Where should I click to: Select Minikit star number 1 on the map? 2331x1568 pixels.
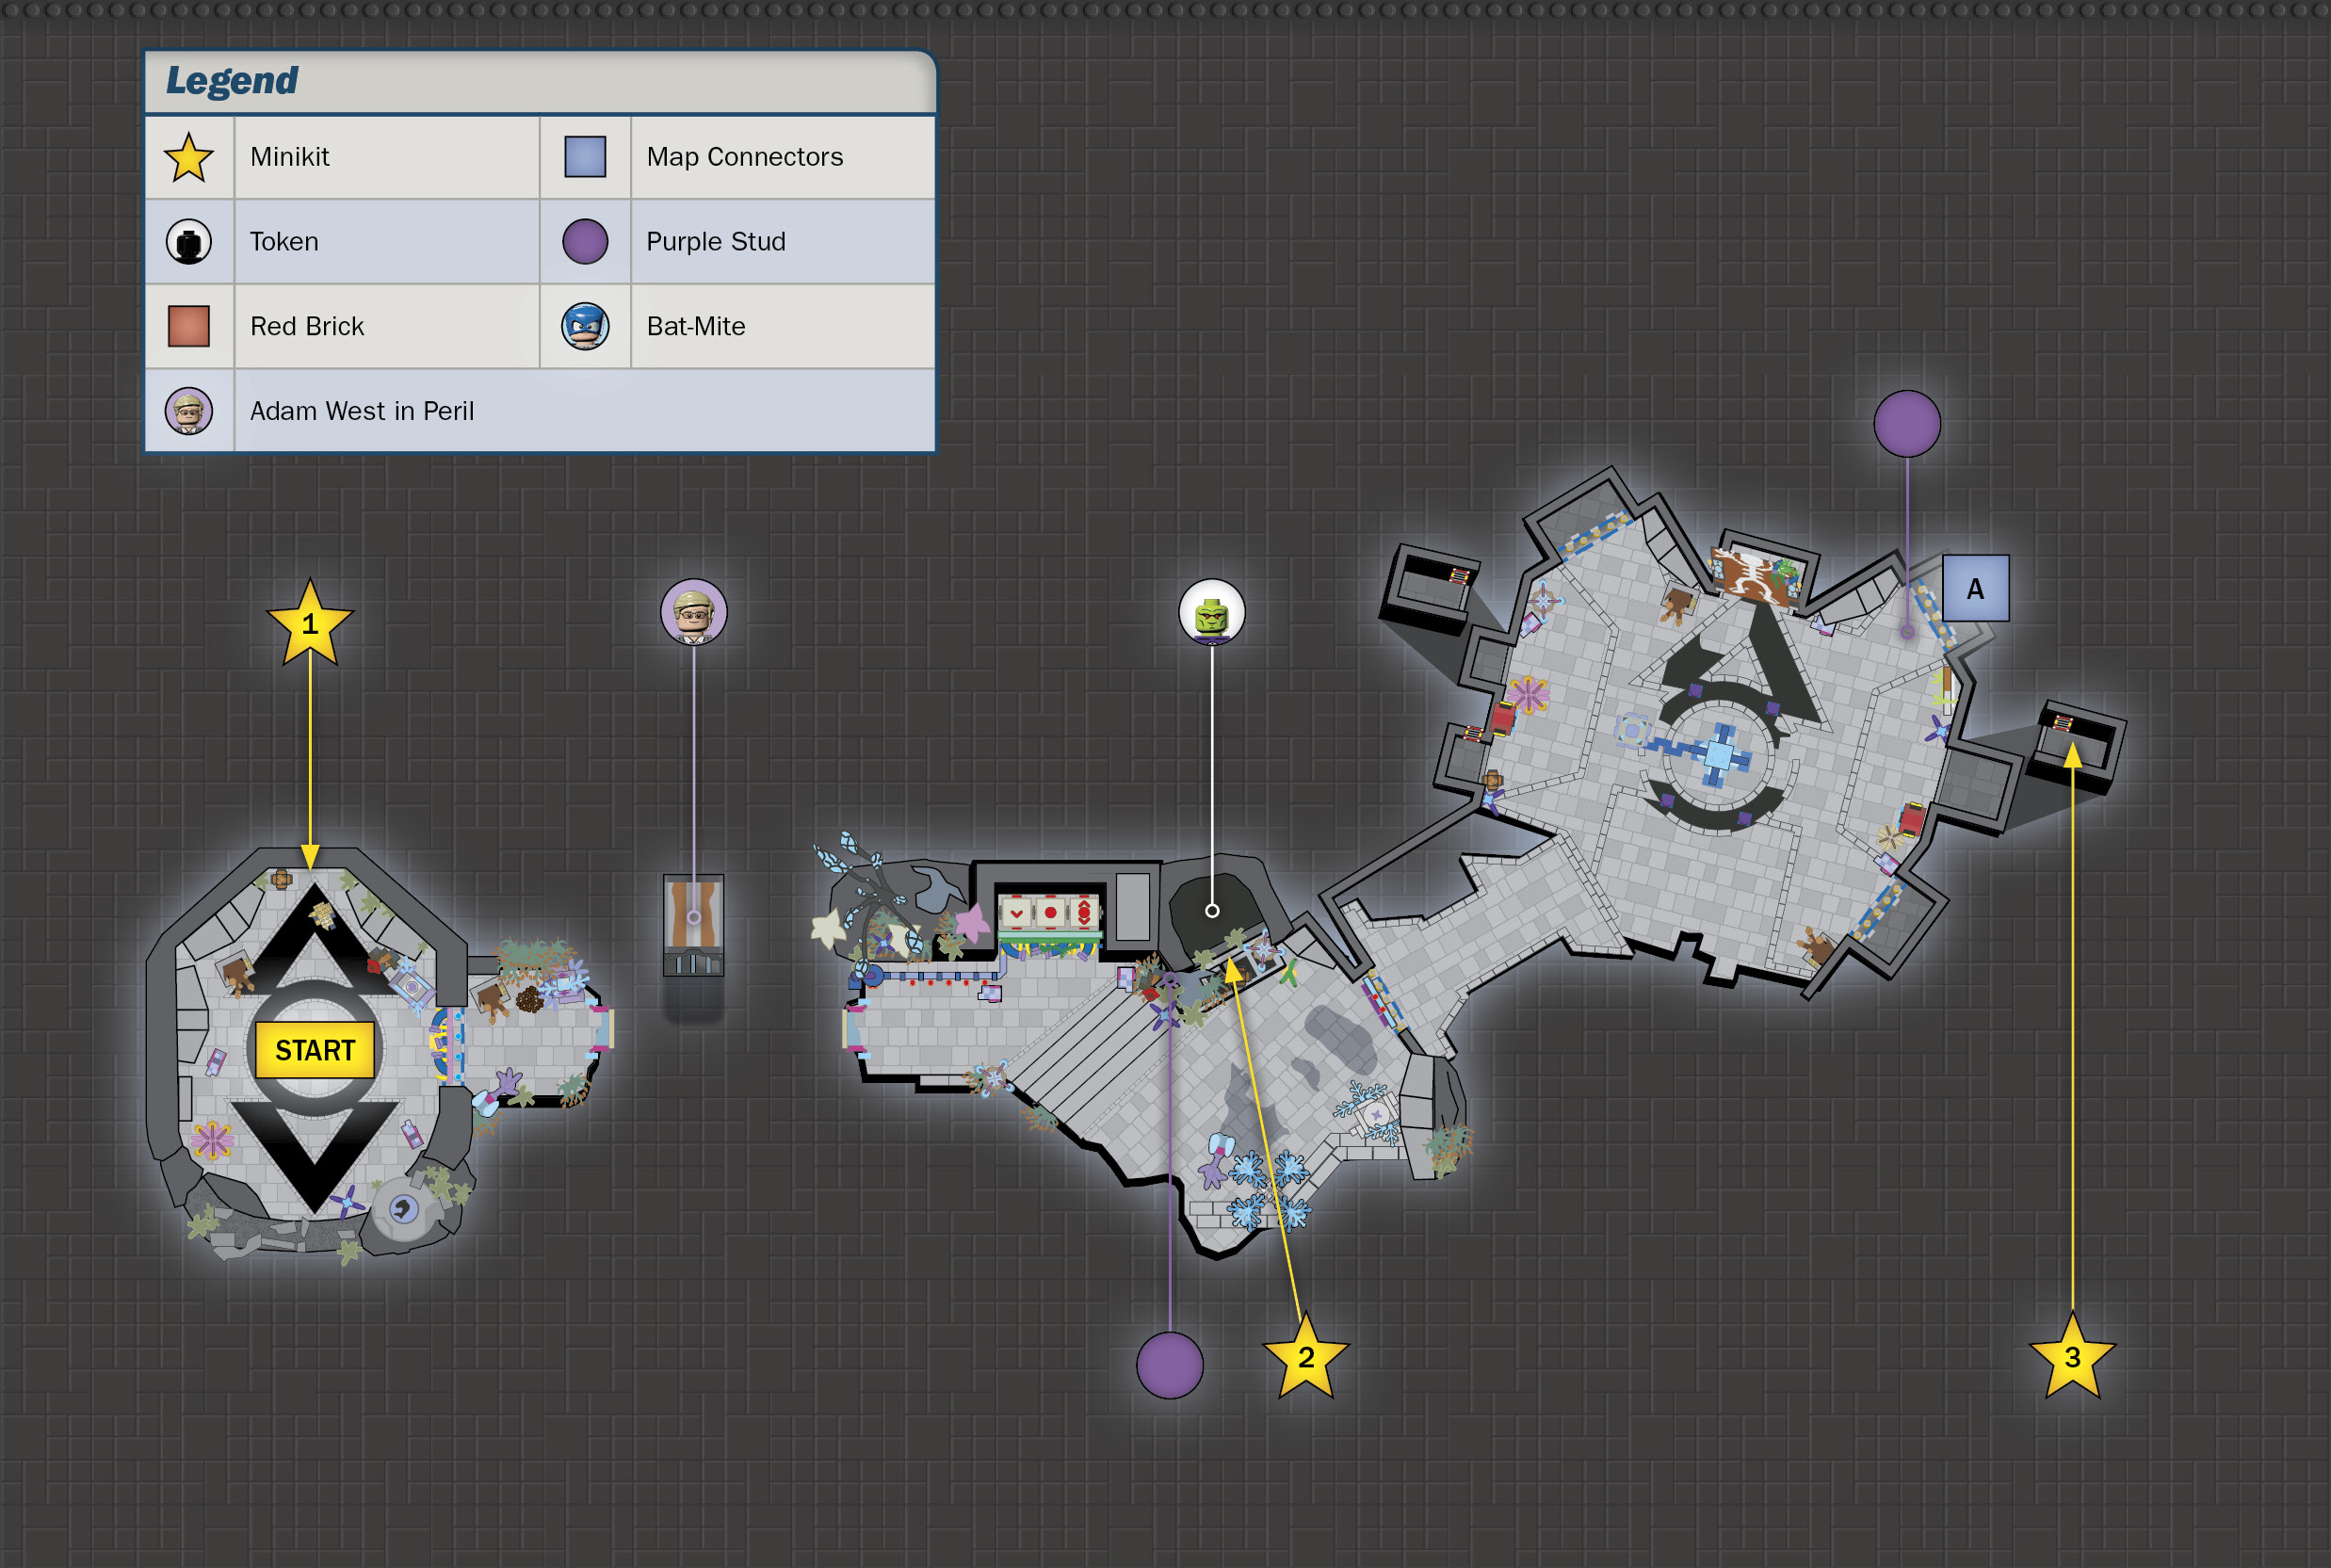pyautogui.click(x=310, y=624)
